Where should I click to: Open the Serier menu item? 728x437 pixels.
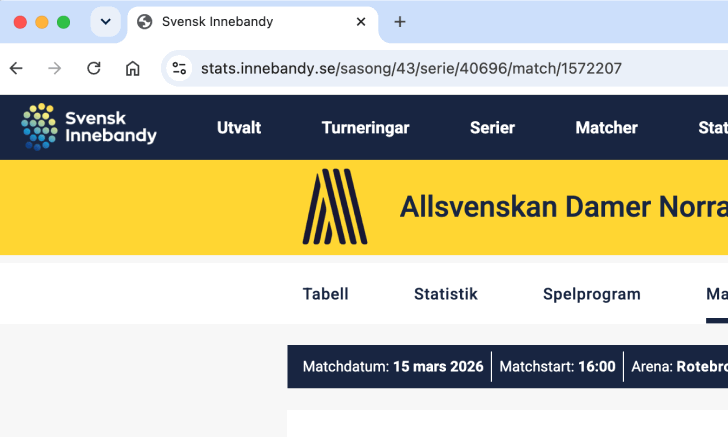pyautogui.click(x=492, y=128)
